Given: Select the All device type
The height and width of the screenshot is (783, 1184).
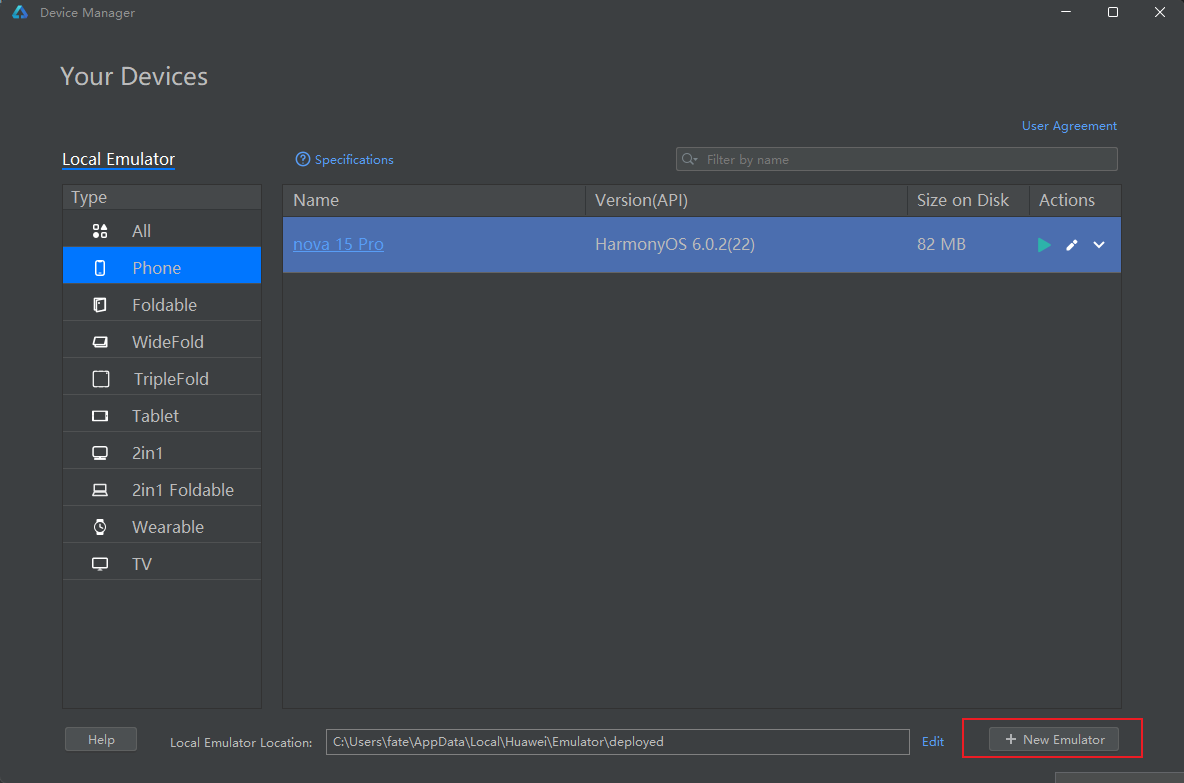Looking at the screenshot, I should [x=162, y=231].
